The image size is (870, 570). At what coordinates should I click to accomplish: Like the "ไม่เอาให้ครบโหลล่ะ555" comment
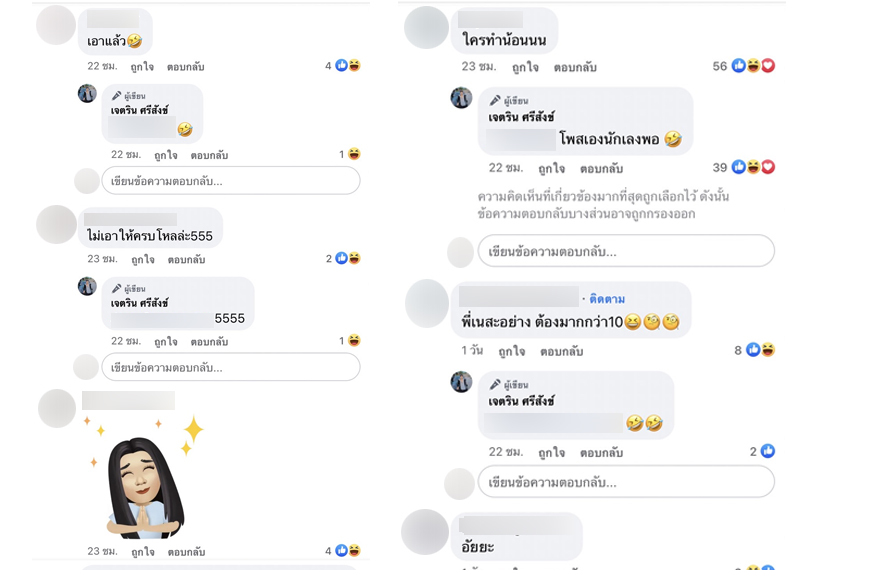pos(143,259)
